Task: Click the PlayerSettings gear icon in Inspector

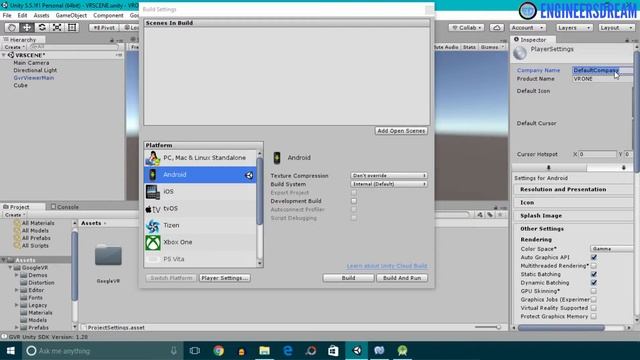Action: tap(520, 52)
